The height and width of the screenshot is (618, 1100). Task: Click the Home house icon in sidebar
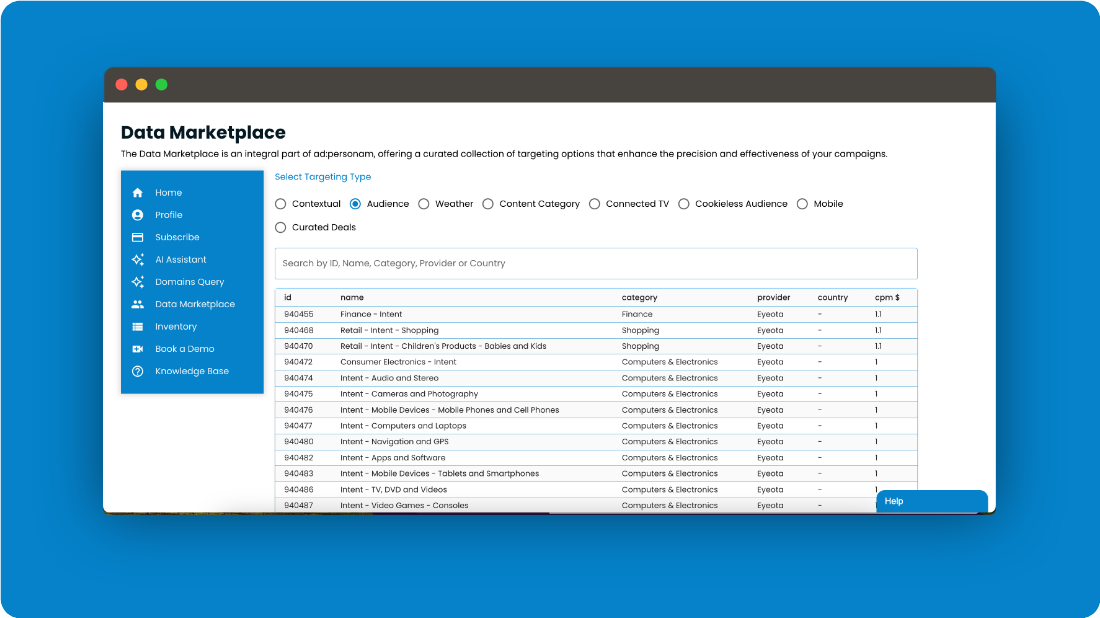click(138, 193)
